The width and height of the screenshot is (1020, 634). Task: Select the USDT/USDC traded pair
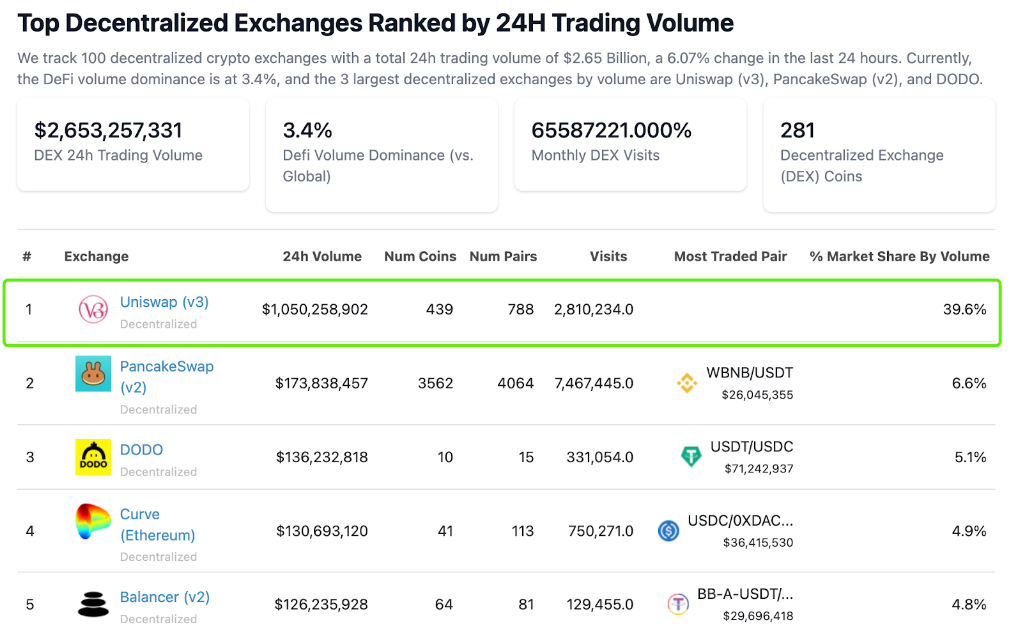point(751,447)
